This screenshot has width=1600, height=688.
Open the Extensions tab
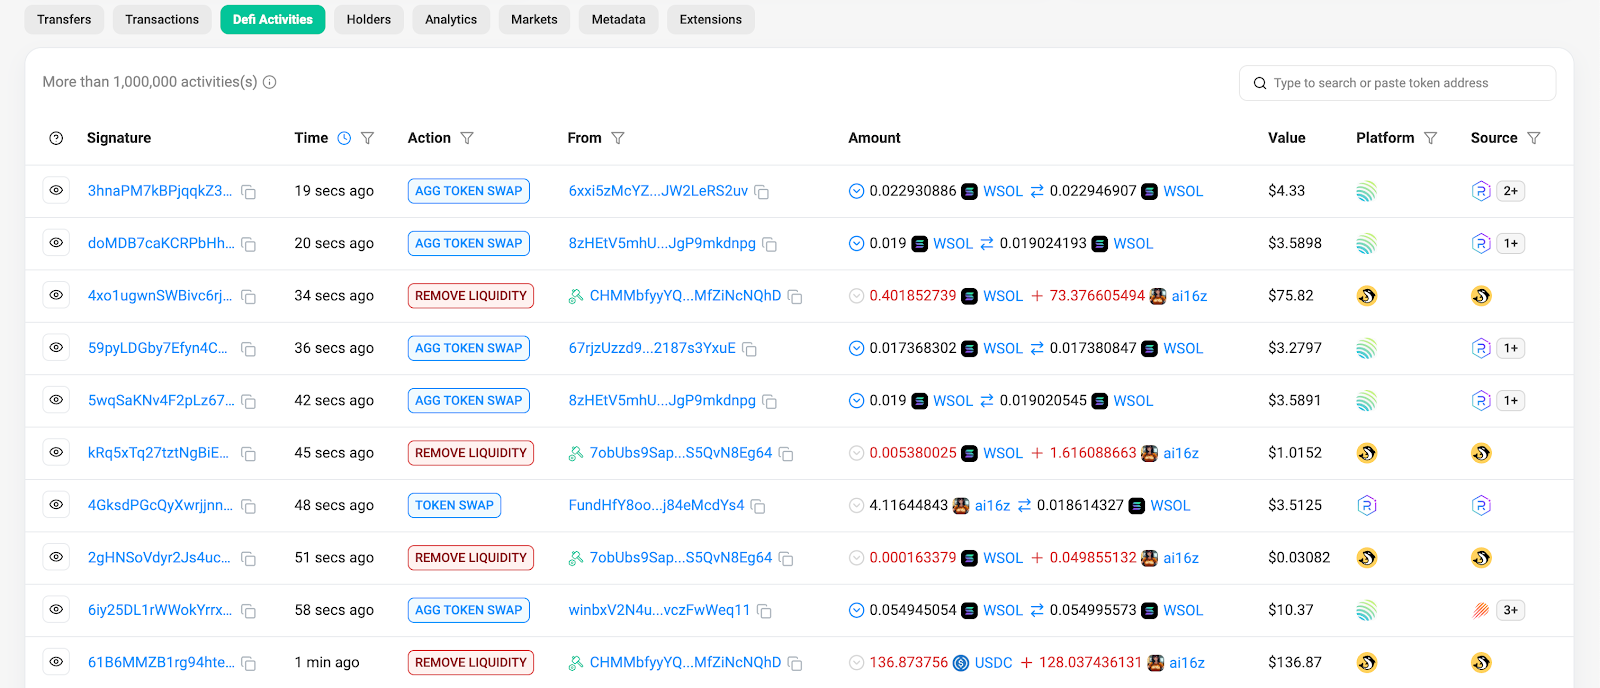pos(711,19)
